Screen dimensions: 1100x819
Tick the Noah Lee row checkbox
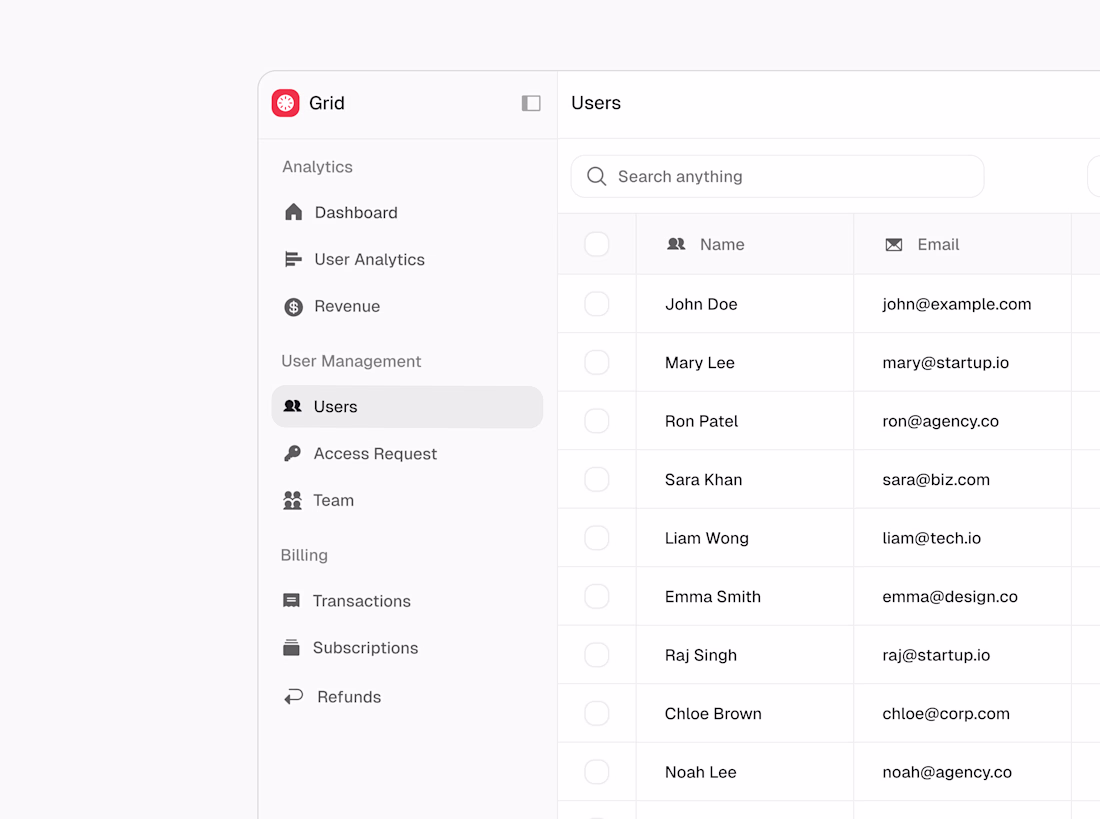pyautogui.click(x=597, y=772)
